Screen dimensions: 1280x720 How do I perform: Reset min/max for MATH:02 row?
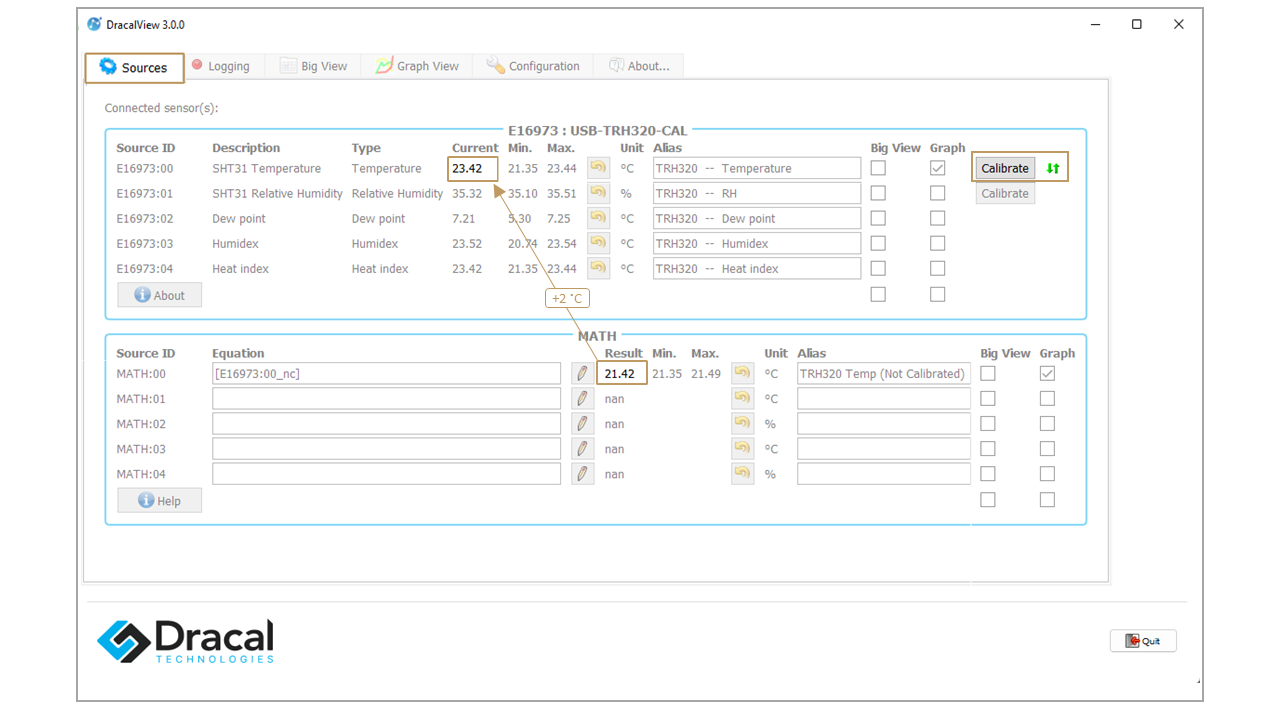pos(742,423)
